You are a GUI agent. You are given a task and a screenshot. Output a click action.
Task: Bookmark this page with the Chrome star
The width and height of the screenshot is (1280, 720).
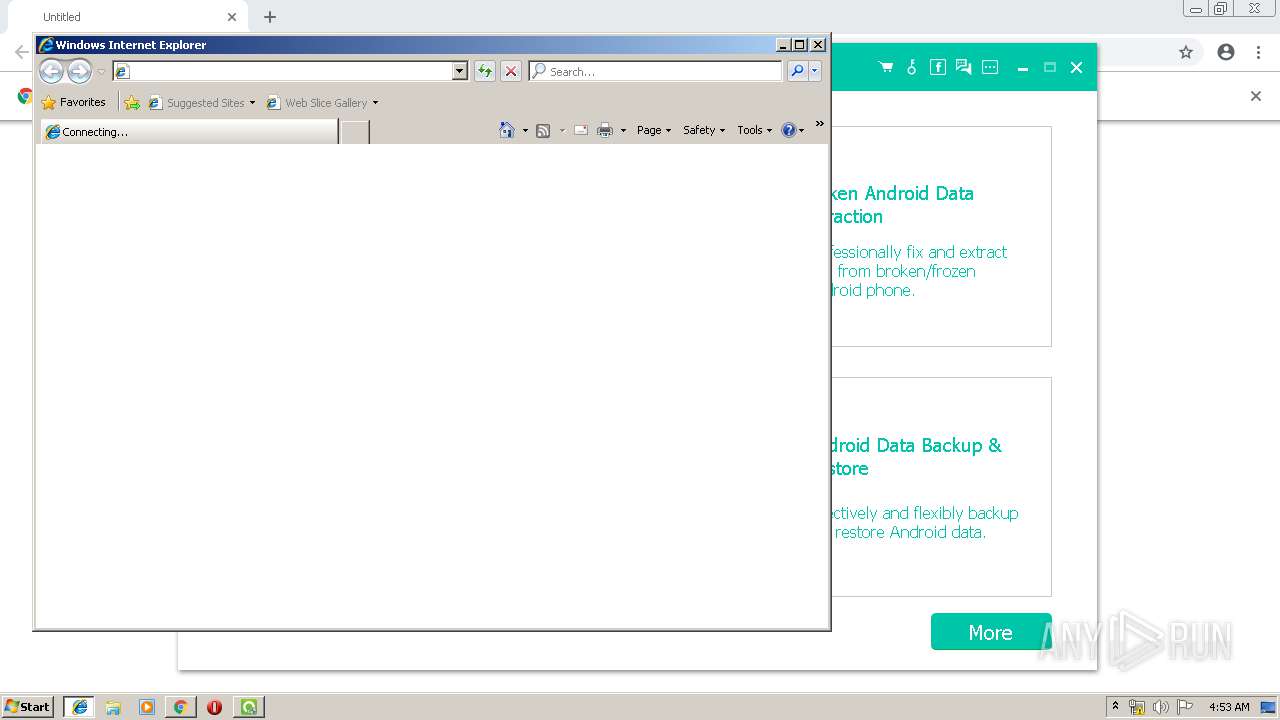[x=1186, y=52]
